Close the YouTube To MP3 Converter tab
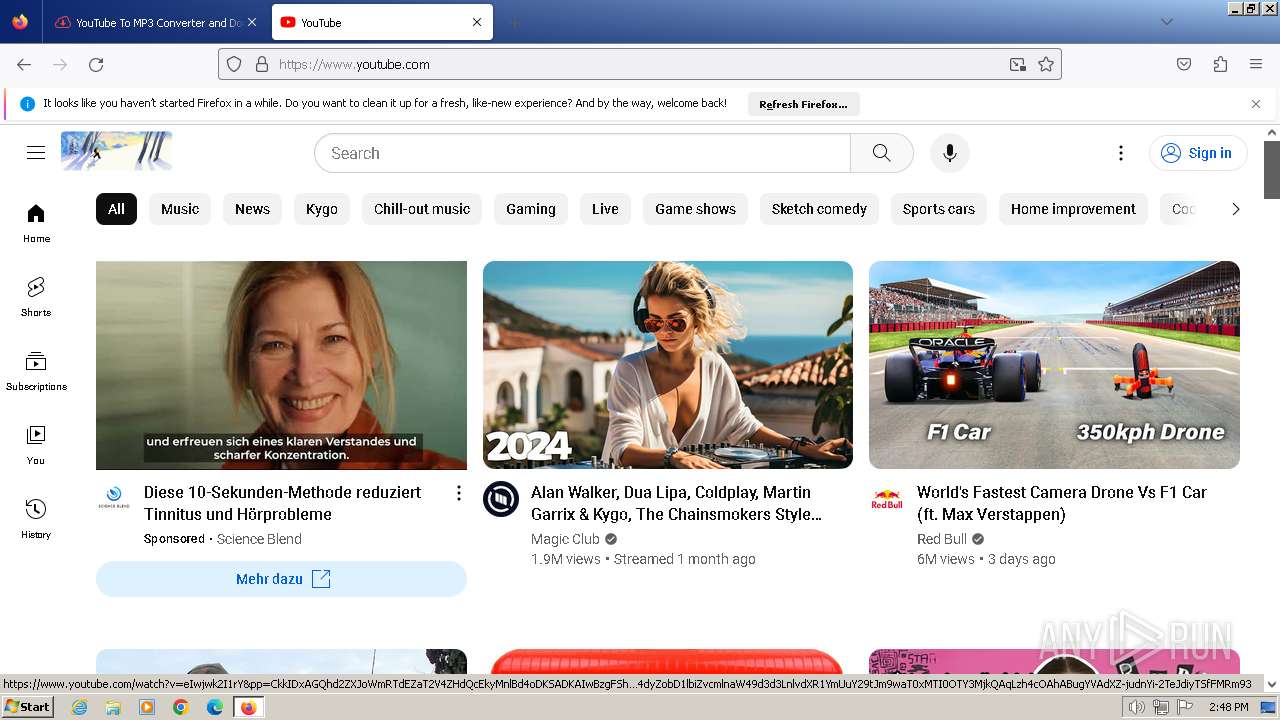Image resolution: width=1280 pixels, height=720 pixels. coord(252,22)
